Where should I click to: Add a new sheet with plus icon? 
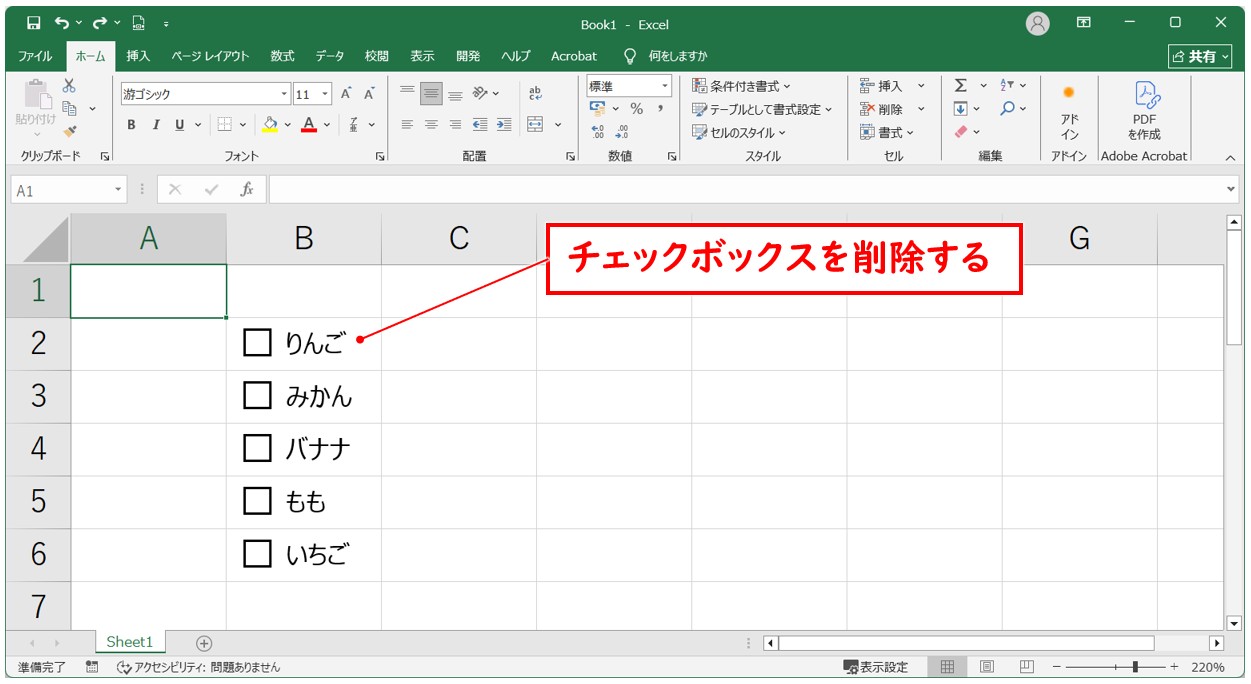tap(204, 643)
